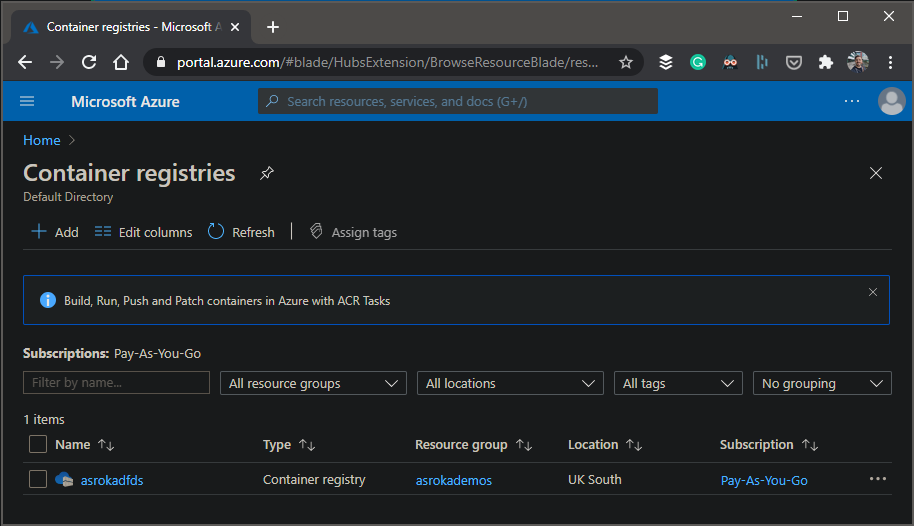Go to the Home breadcrumb

[x=42, y=140]
